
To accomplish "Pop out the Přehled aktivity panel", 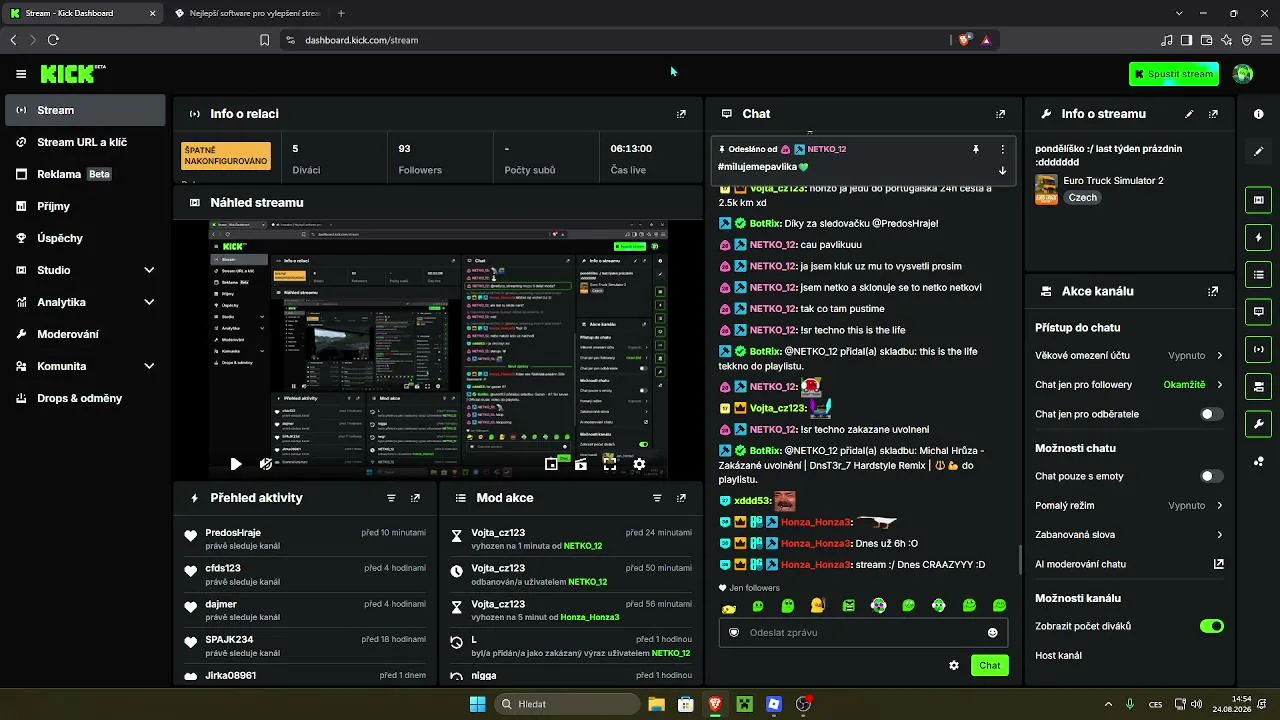I will pos(415,498).
